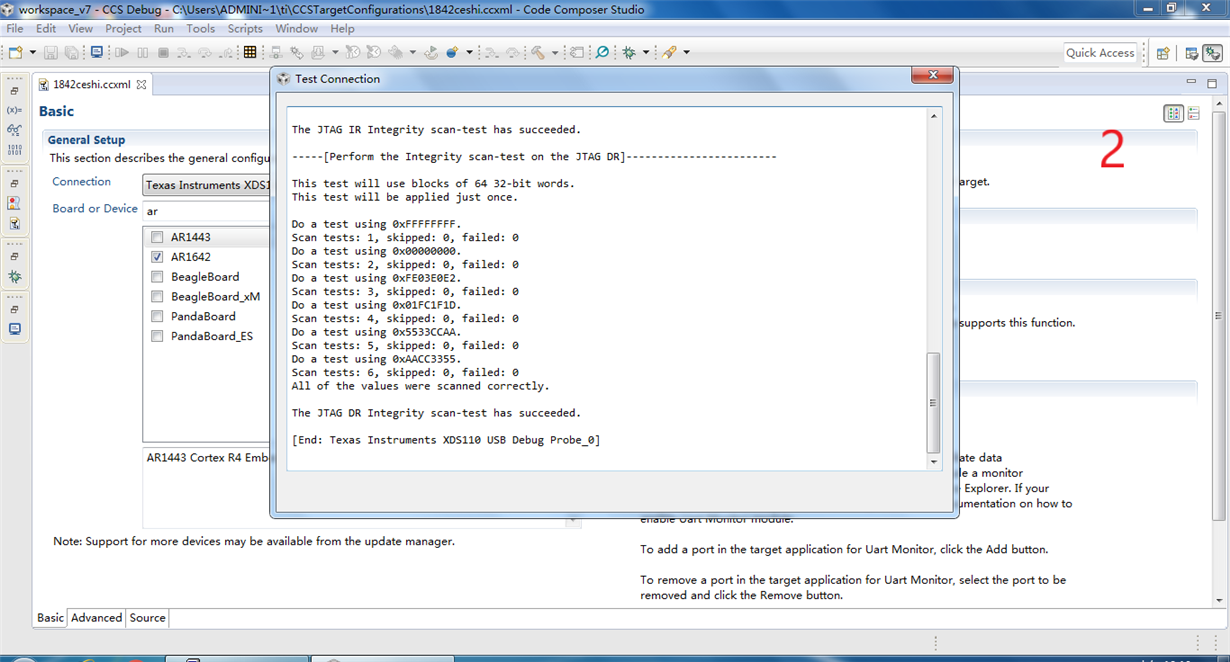Click the New toolbar icon

[x=15, y=52]
